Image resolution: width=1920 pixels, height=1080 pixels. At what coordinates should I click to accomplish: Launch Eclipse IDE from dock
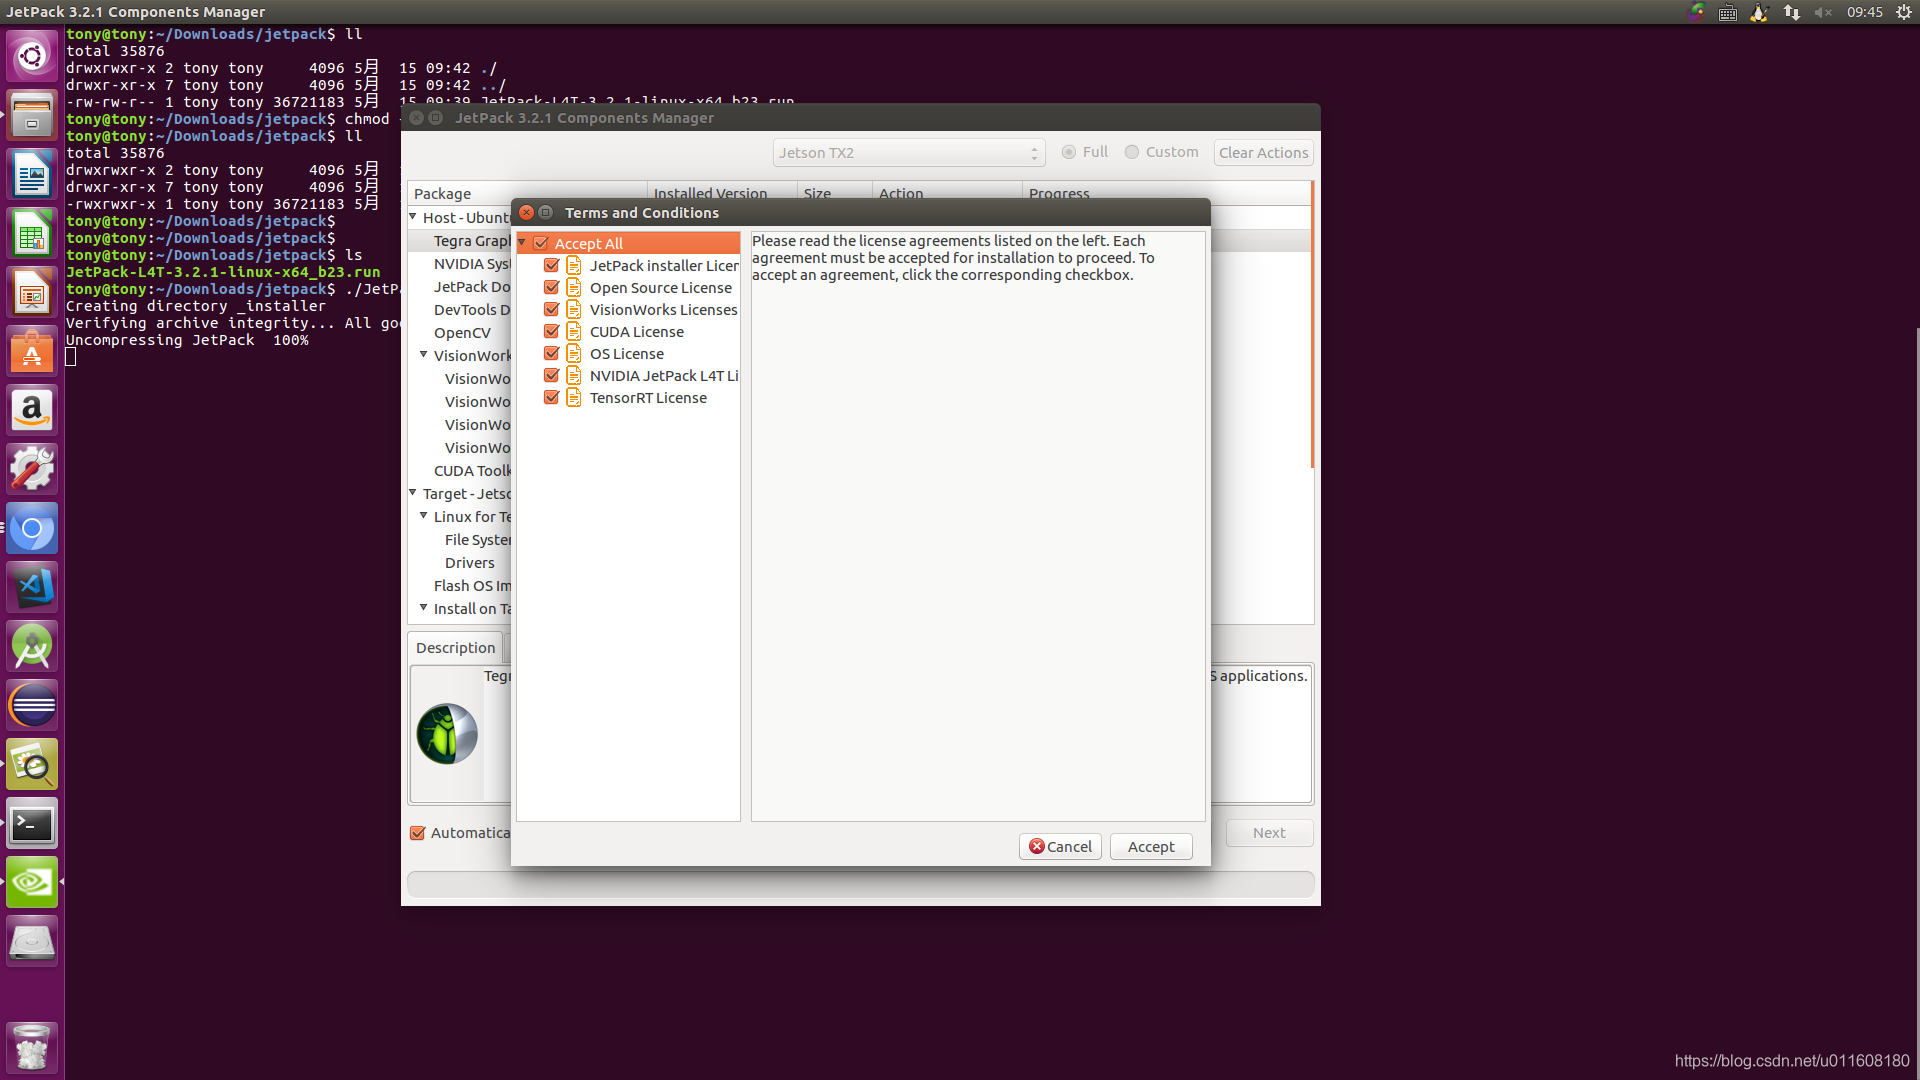click(32, 706)
